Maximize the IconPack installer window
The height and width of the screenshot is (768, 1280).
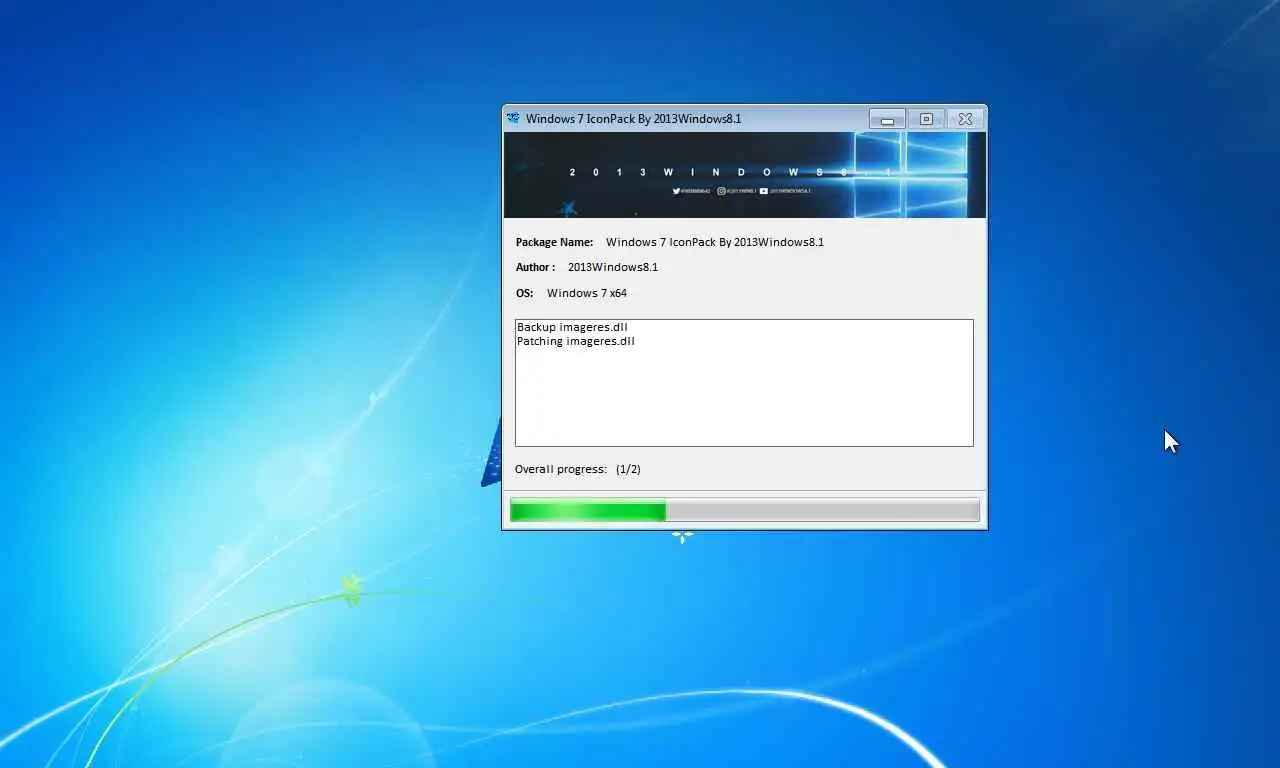pyautogui.click(x=926, y=119)
